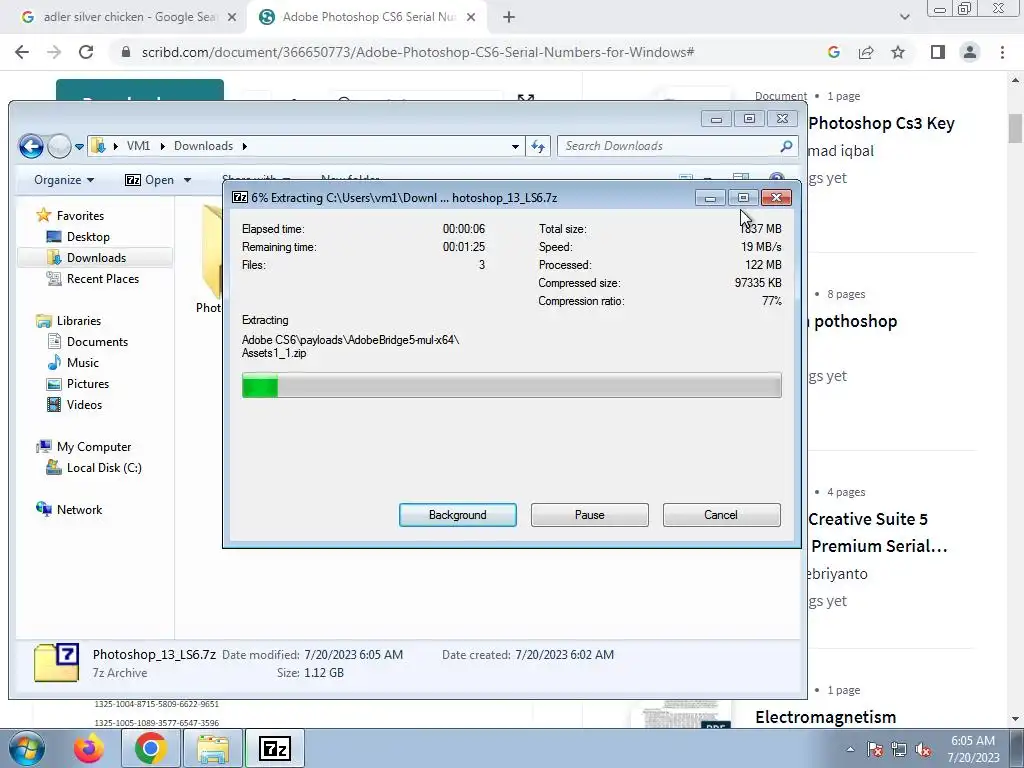Open a new Chrome tab
This screenshot has height=768, width=1024.
pos(509,18)
